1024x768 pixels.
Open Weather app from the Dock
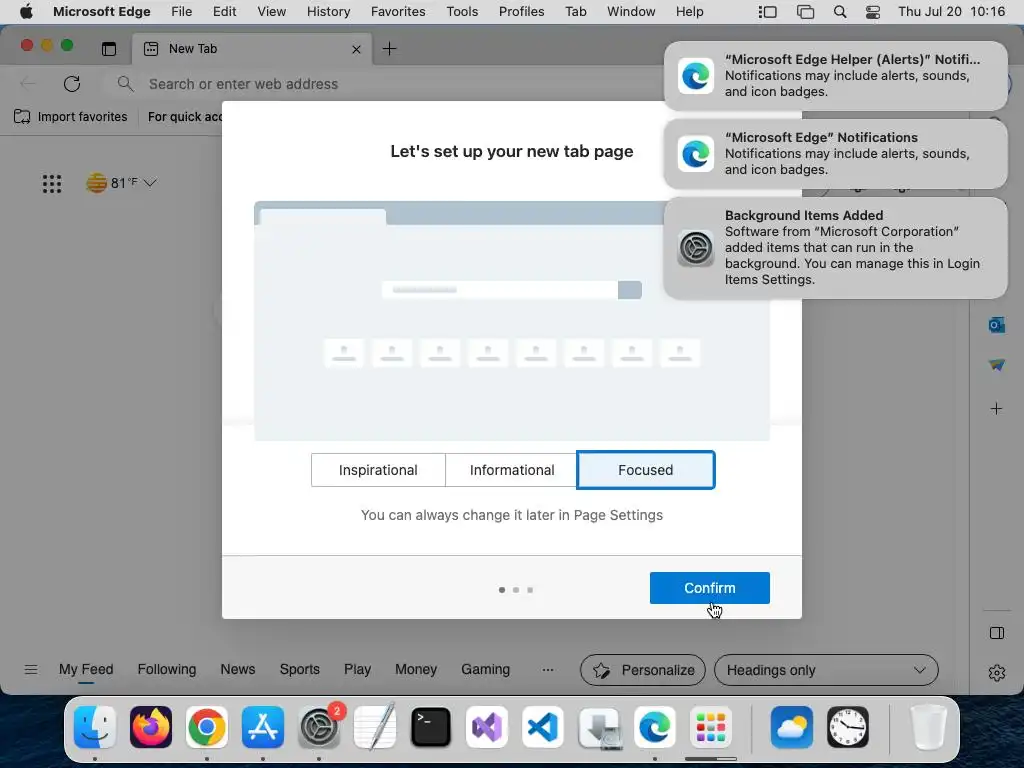792,727
